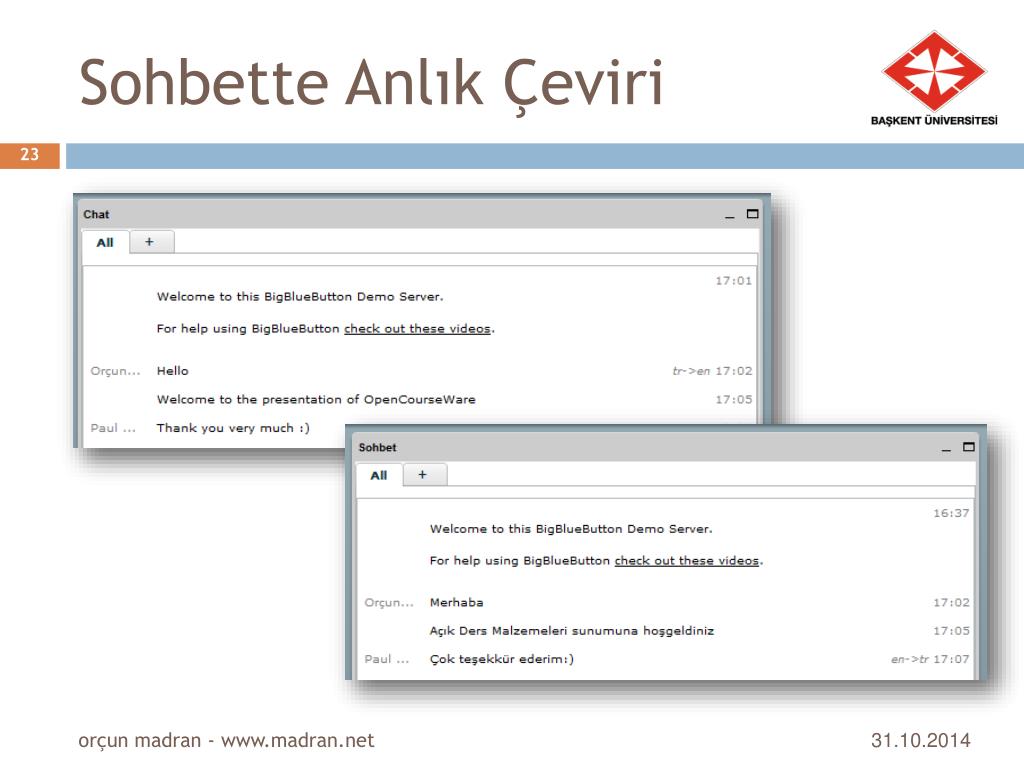Open 'check out these videos' link in Sohbet window

[x=687, y=560]
